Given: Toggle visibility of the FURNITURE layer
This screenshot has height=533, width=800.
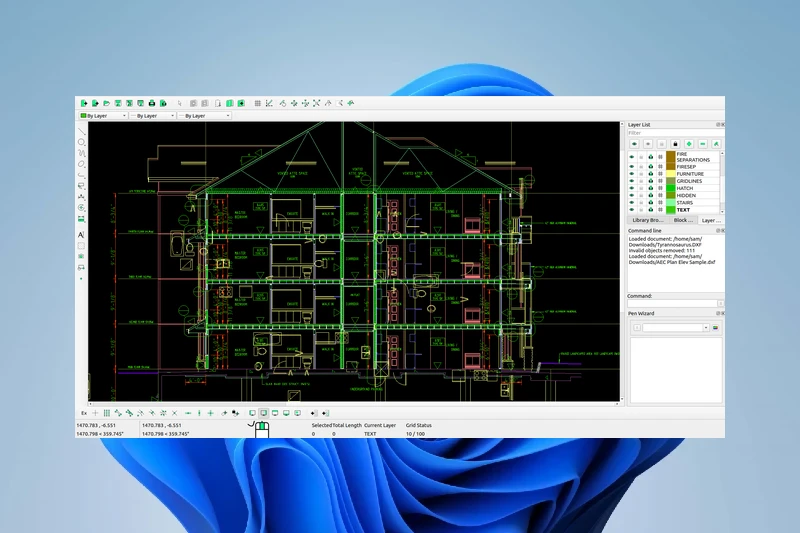Looking at the screenshot, I should click(x=631, y=174).
